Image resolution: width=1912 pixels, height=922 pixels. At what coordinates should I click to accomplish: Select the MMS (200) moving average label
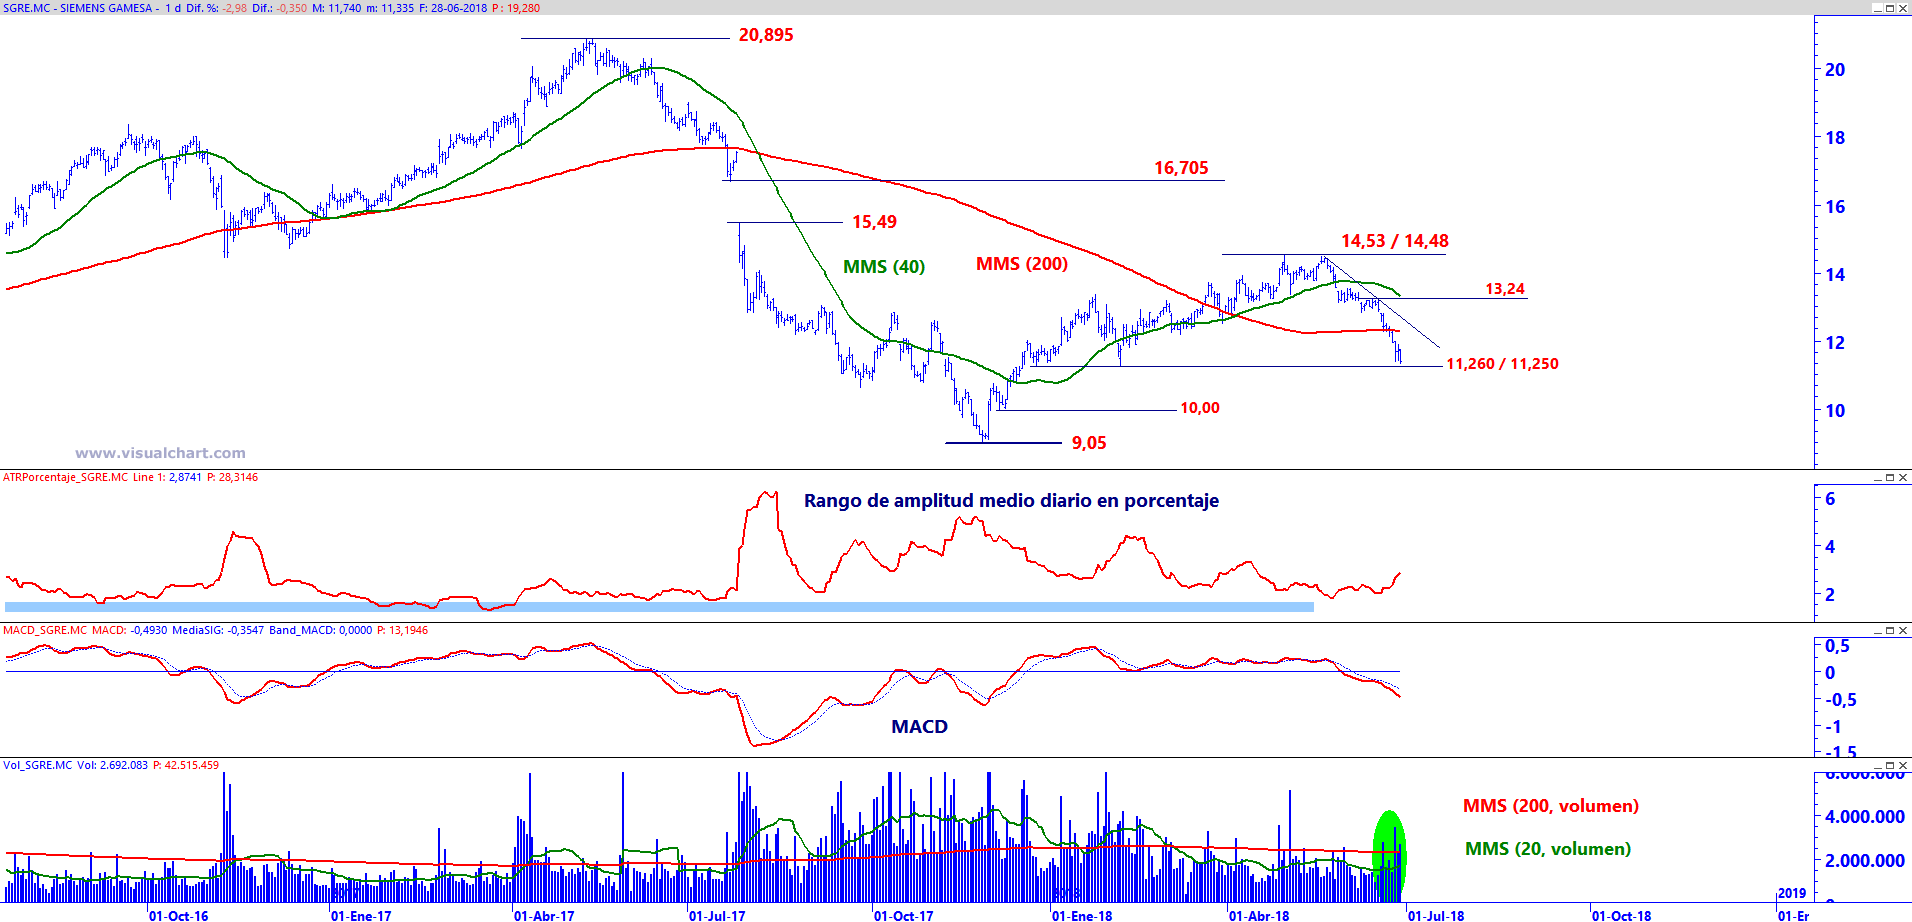tap(1022, 264)
